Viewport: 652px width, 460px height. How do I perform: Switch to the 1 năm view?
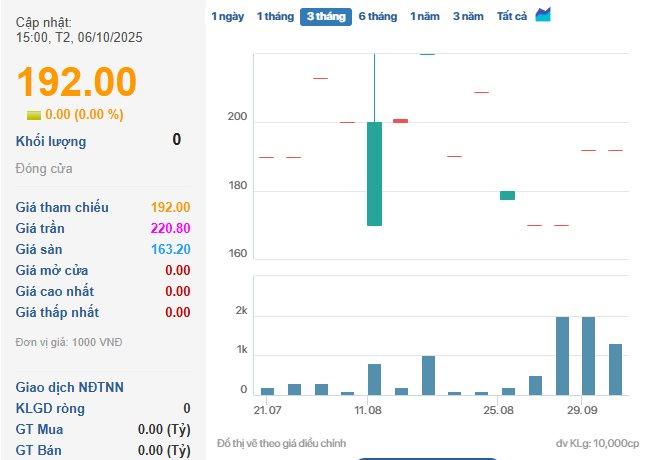pyautogui.click(x=425, y=17)
